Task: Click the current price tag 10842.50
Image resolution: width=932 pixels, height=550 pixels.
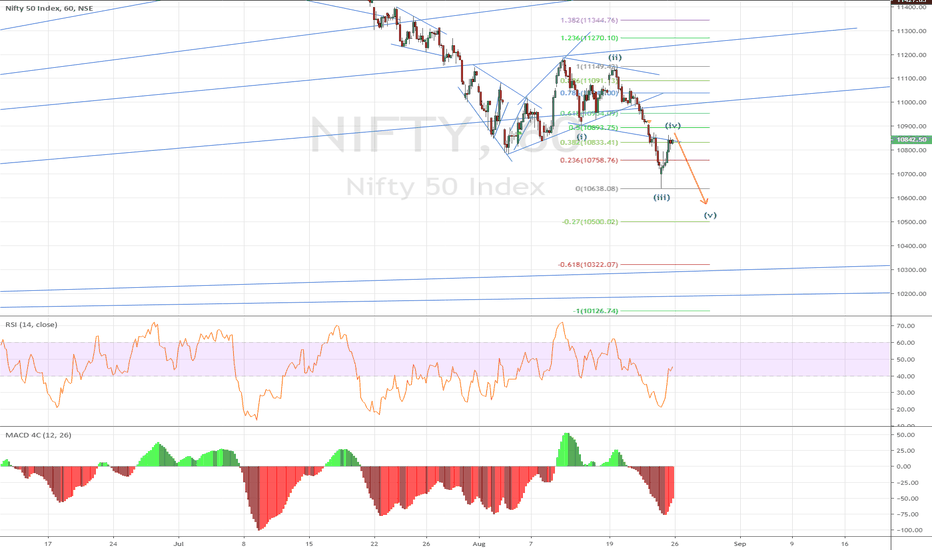Action: tap(911, 140)
